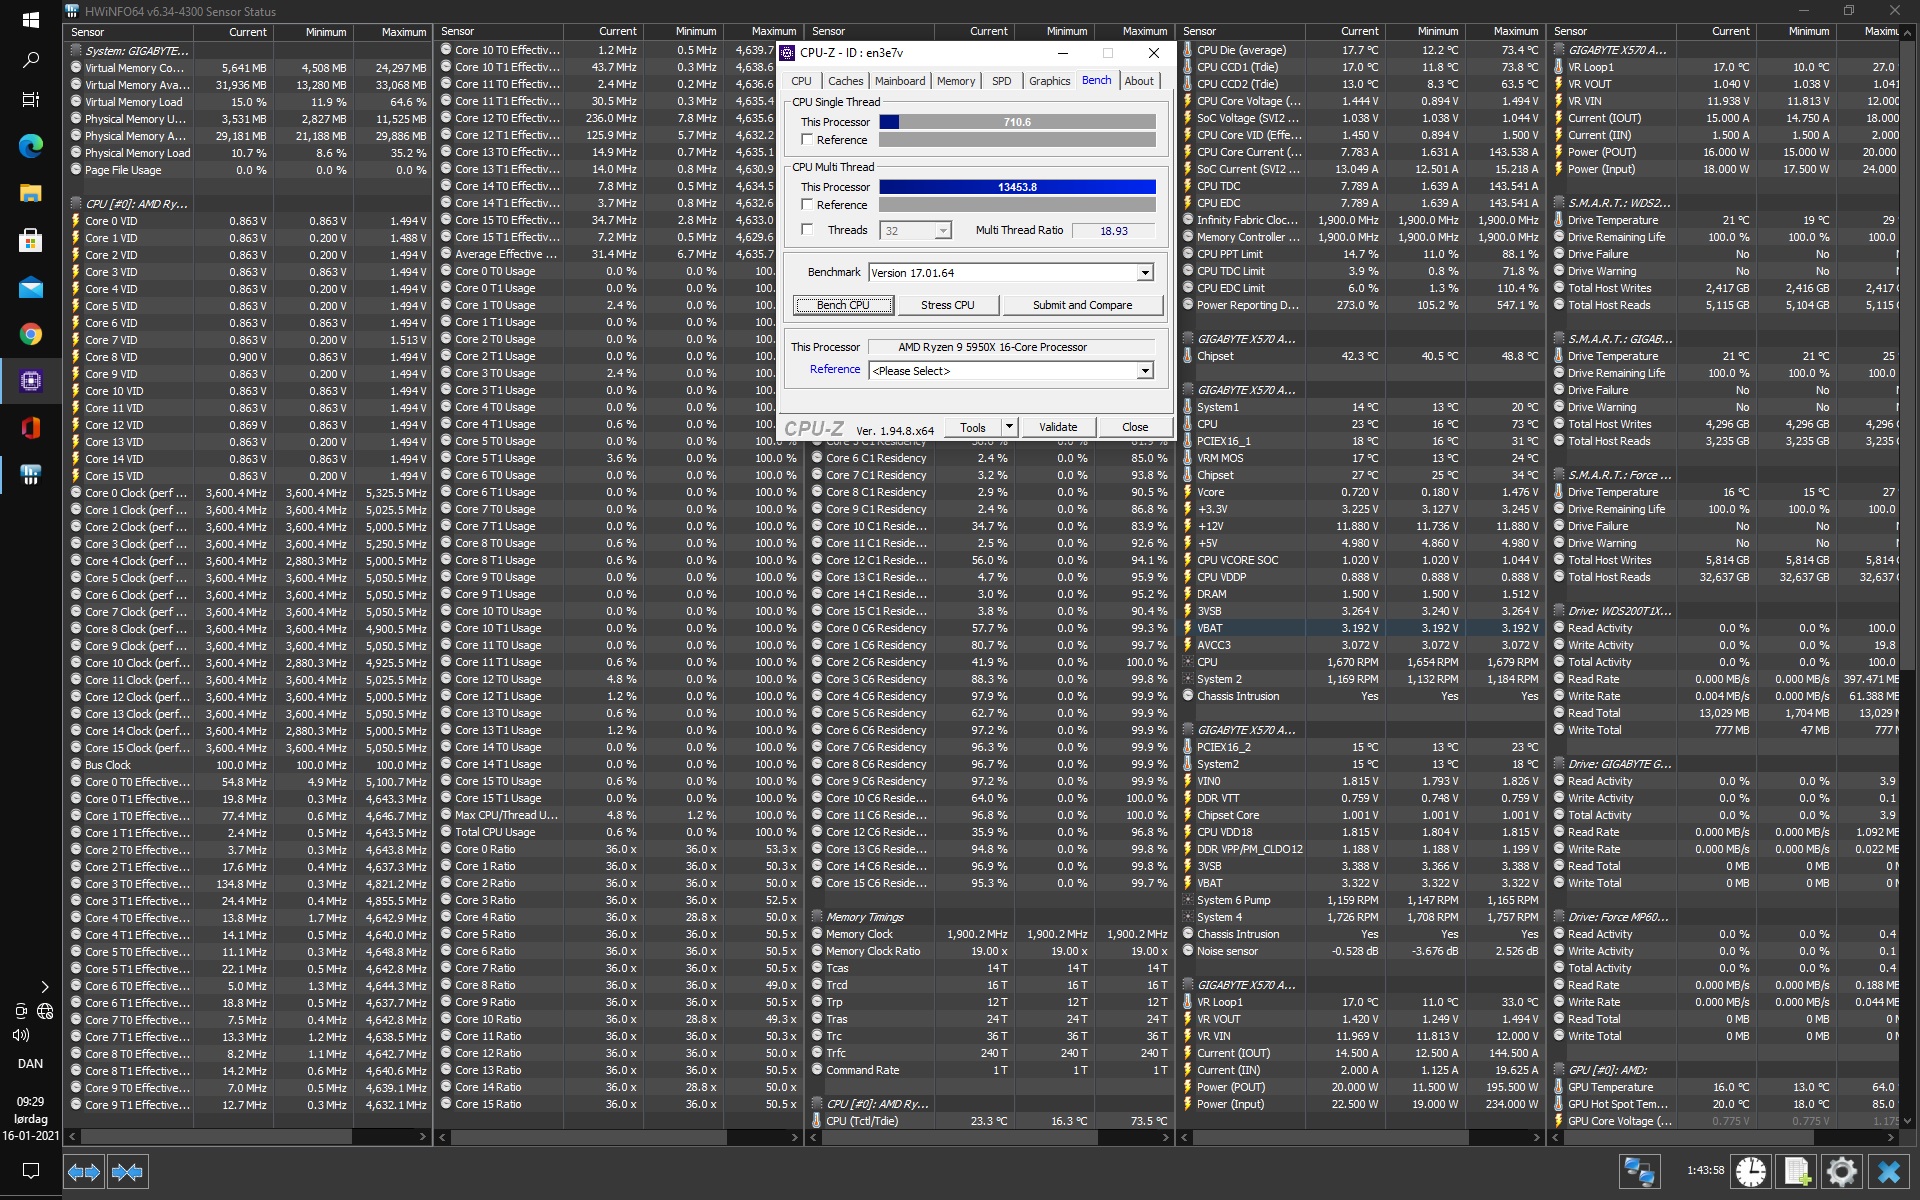Click the volume speaker tray icon
Viewport: 1920px width, 1200px height.
coord(20,1035)
